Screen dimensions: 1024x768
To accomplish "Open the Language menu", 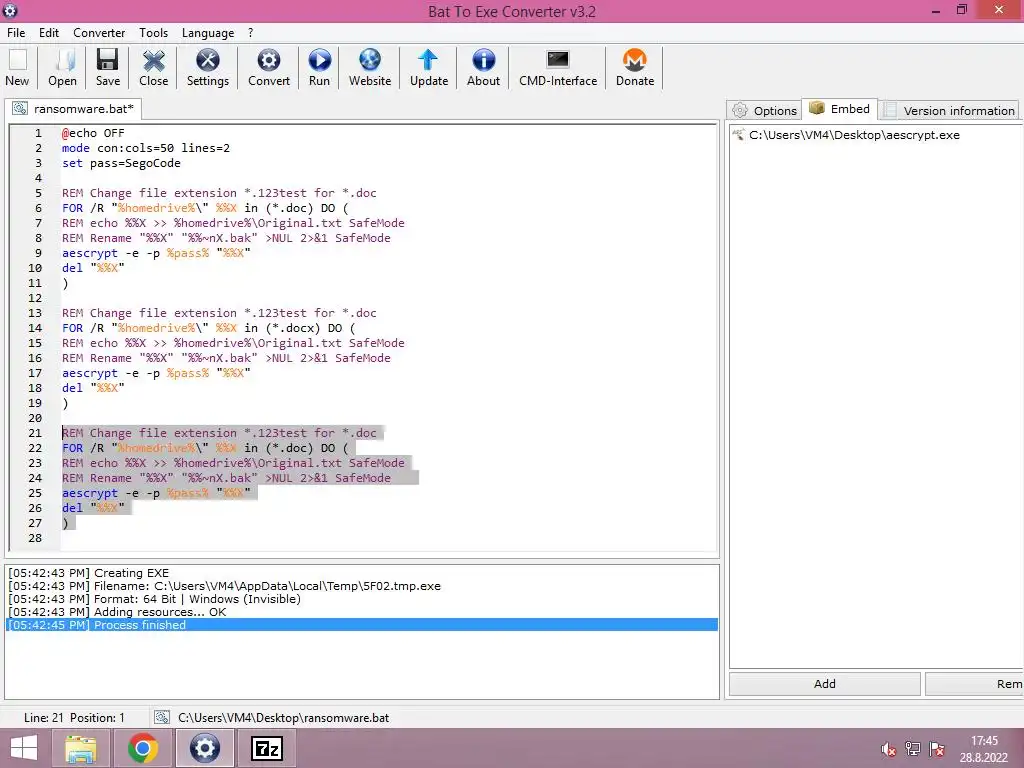I will pyautogui.click(x=208, y=33).
